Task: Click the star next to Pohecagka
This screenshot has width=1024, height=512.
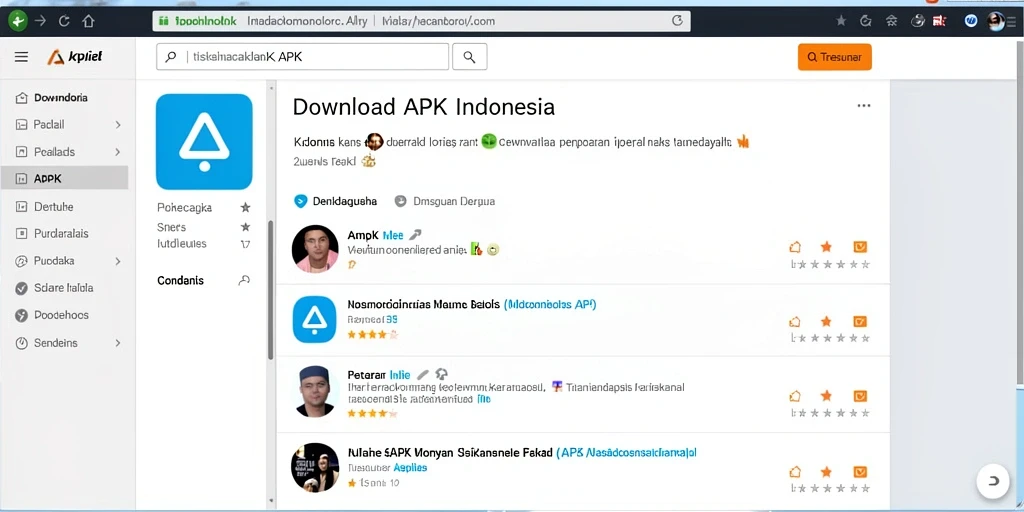Action: [x=246, y=208]
